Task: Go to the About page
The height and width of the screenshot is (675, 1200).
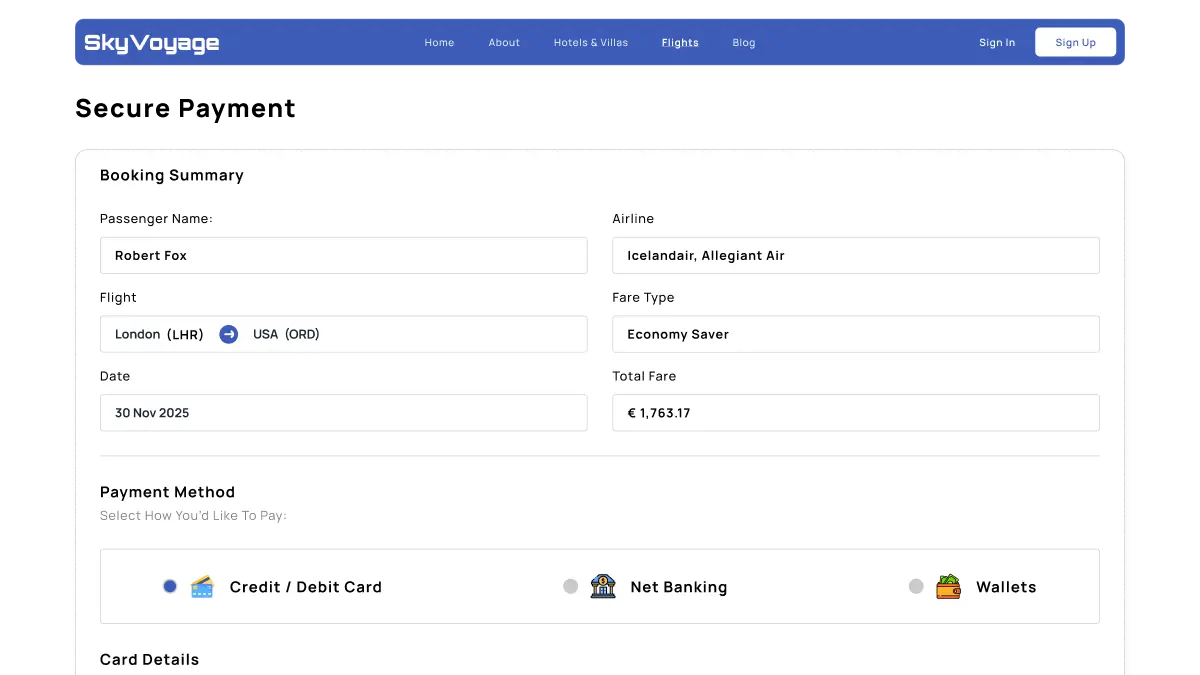Action: [x=504, y=43]
